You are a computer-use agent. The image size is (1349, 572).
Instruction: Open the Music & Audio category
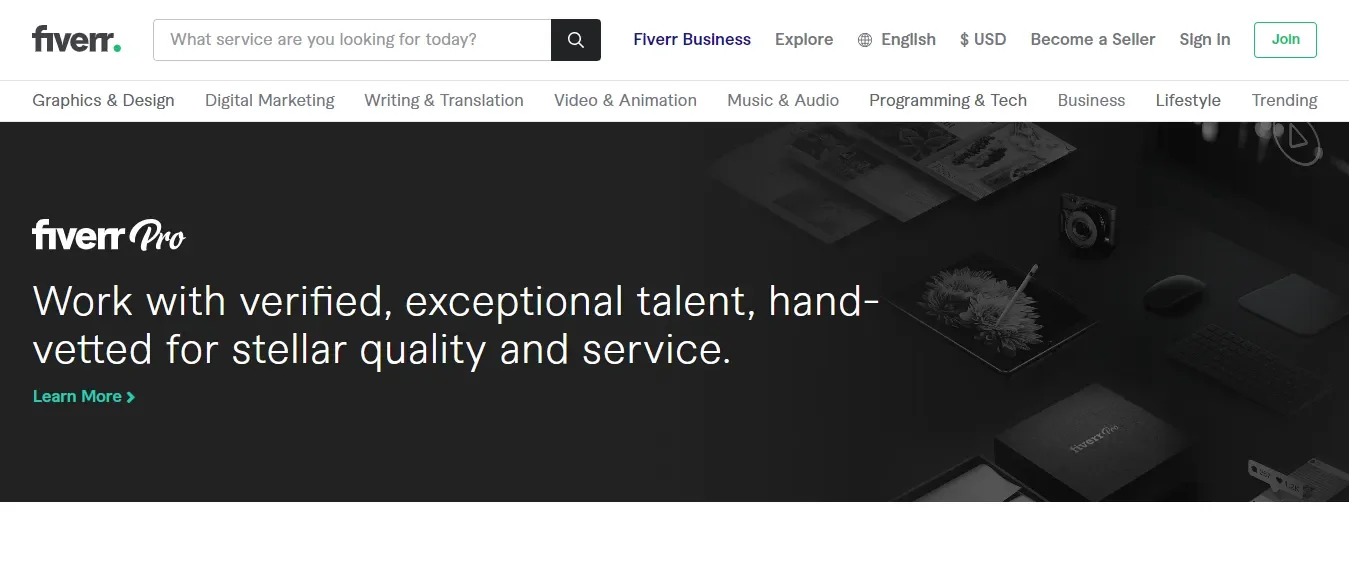pyautogui.click(x=783, y=100)
